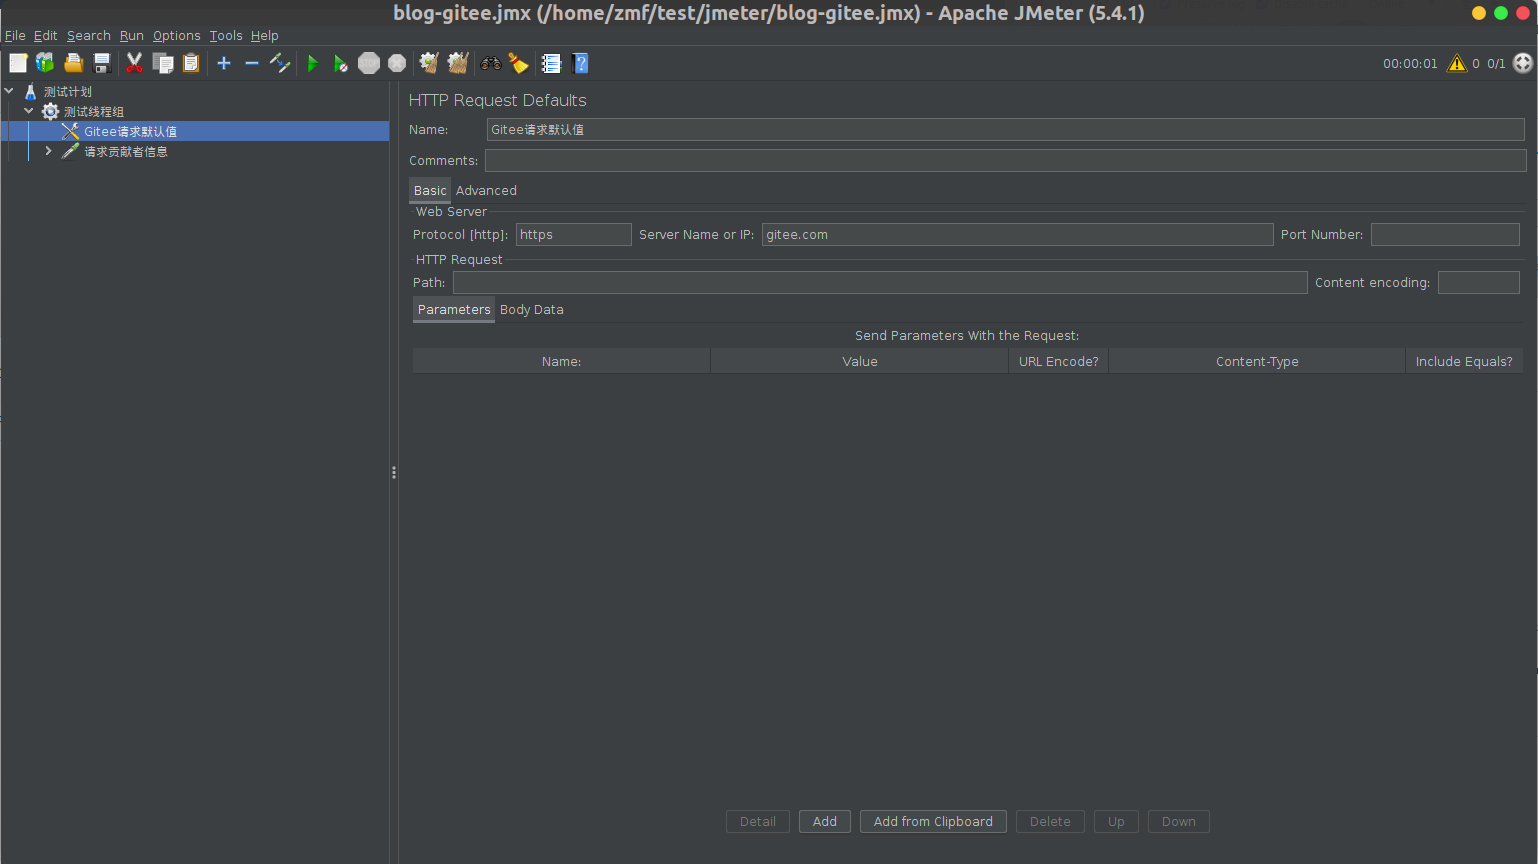Click the Detail button
The image size is (1538, 864).
pyautogui.click(x=758, y=821)
